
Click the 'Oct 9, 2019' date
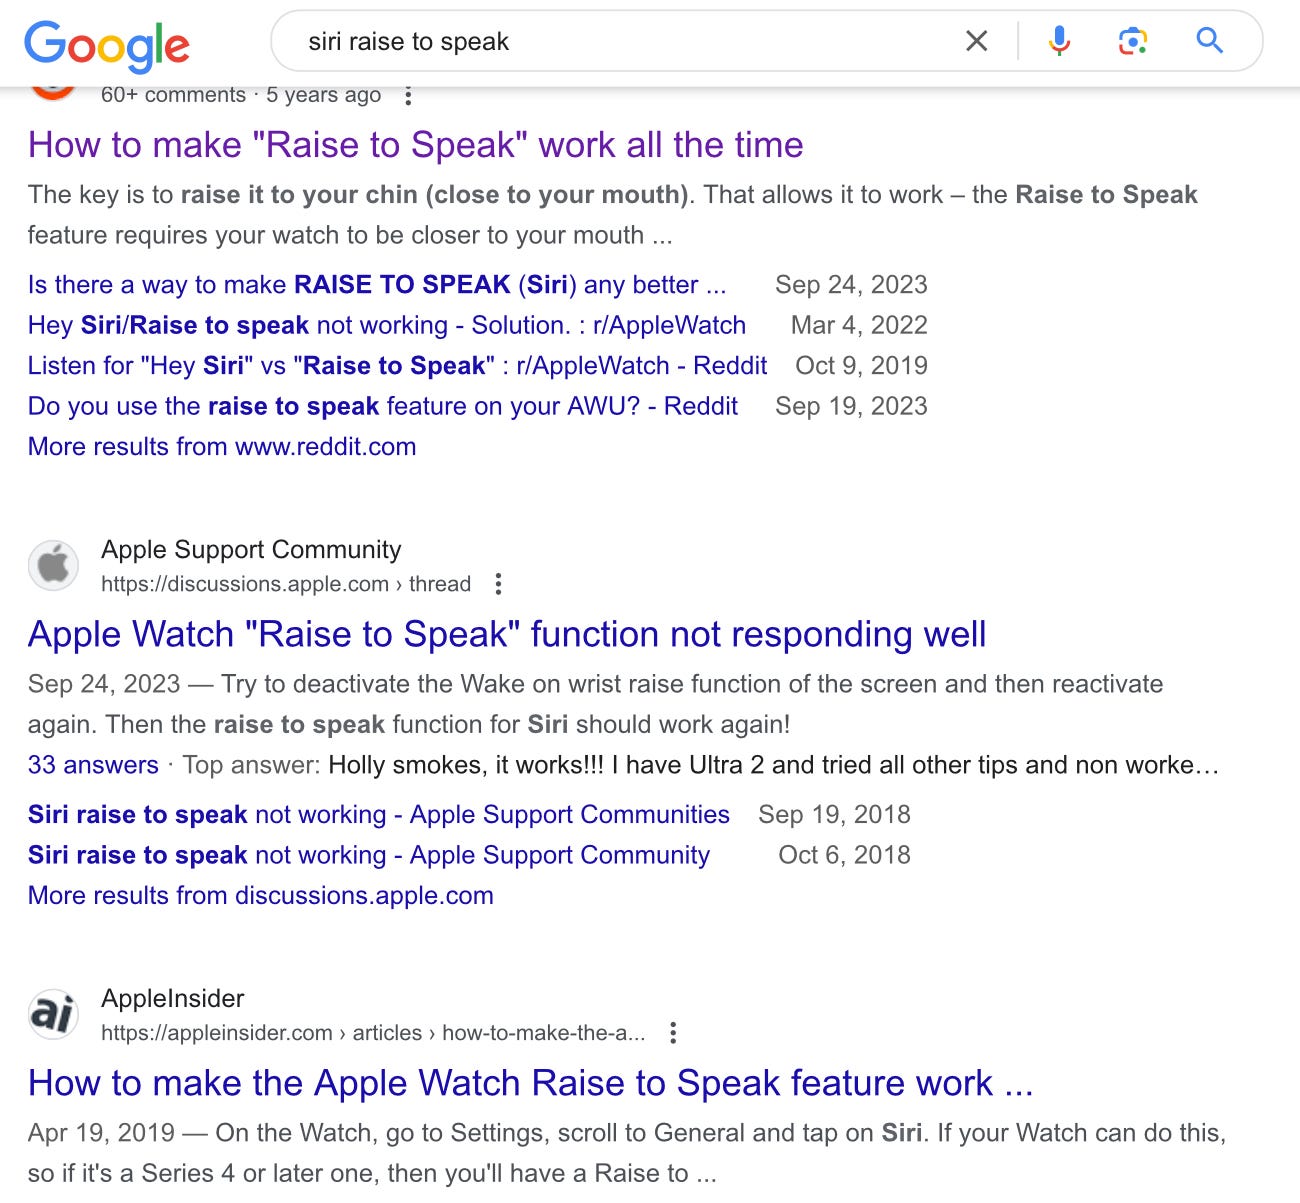pyautogui.click(x=861, y=366)
